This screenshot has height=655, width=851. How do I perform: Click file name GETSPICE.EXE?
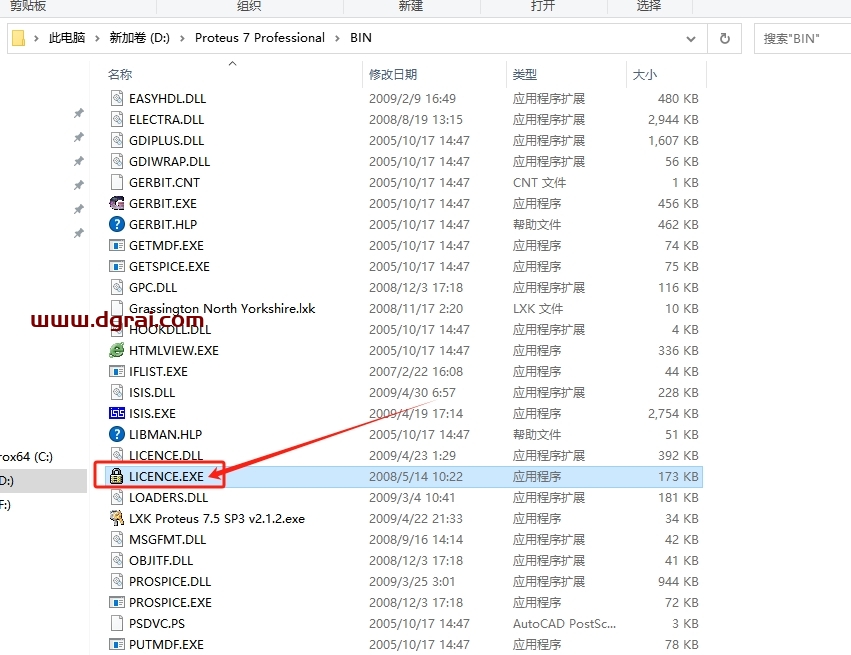point(169,266)
